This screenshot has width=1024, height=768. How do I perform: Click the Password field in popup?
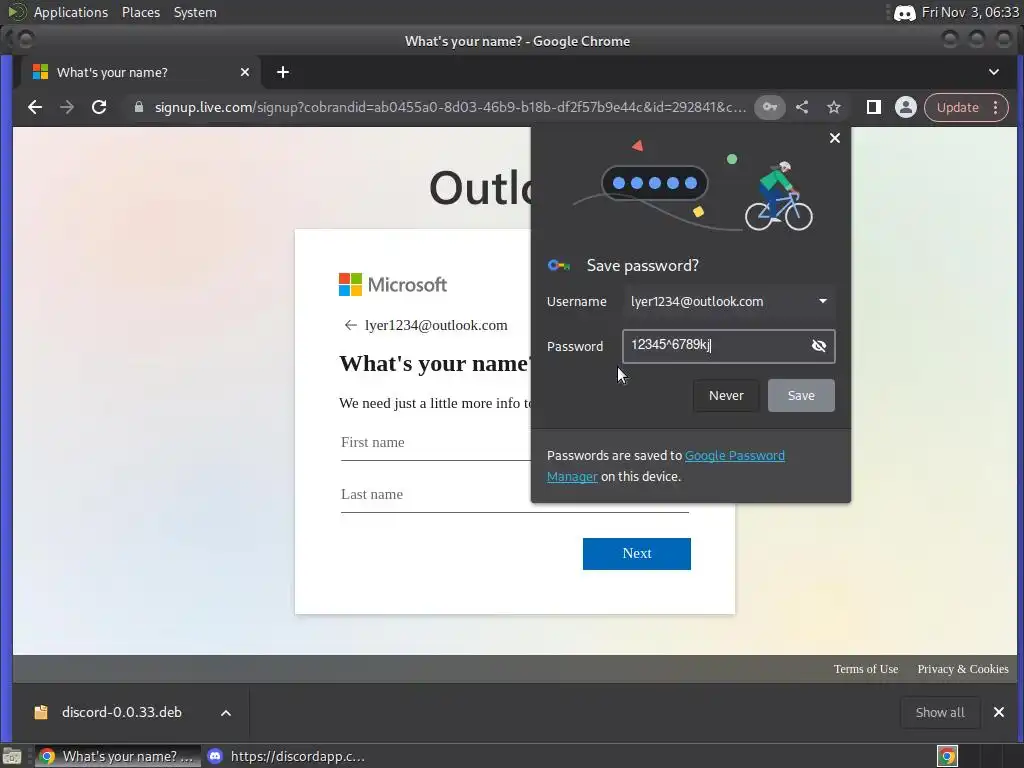[729, 346]
